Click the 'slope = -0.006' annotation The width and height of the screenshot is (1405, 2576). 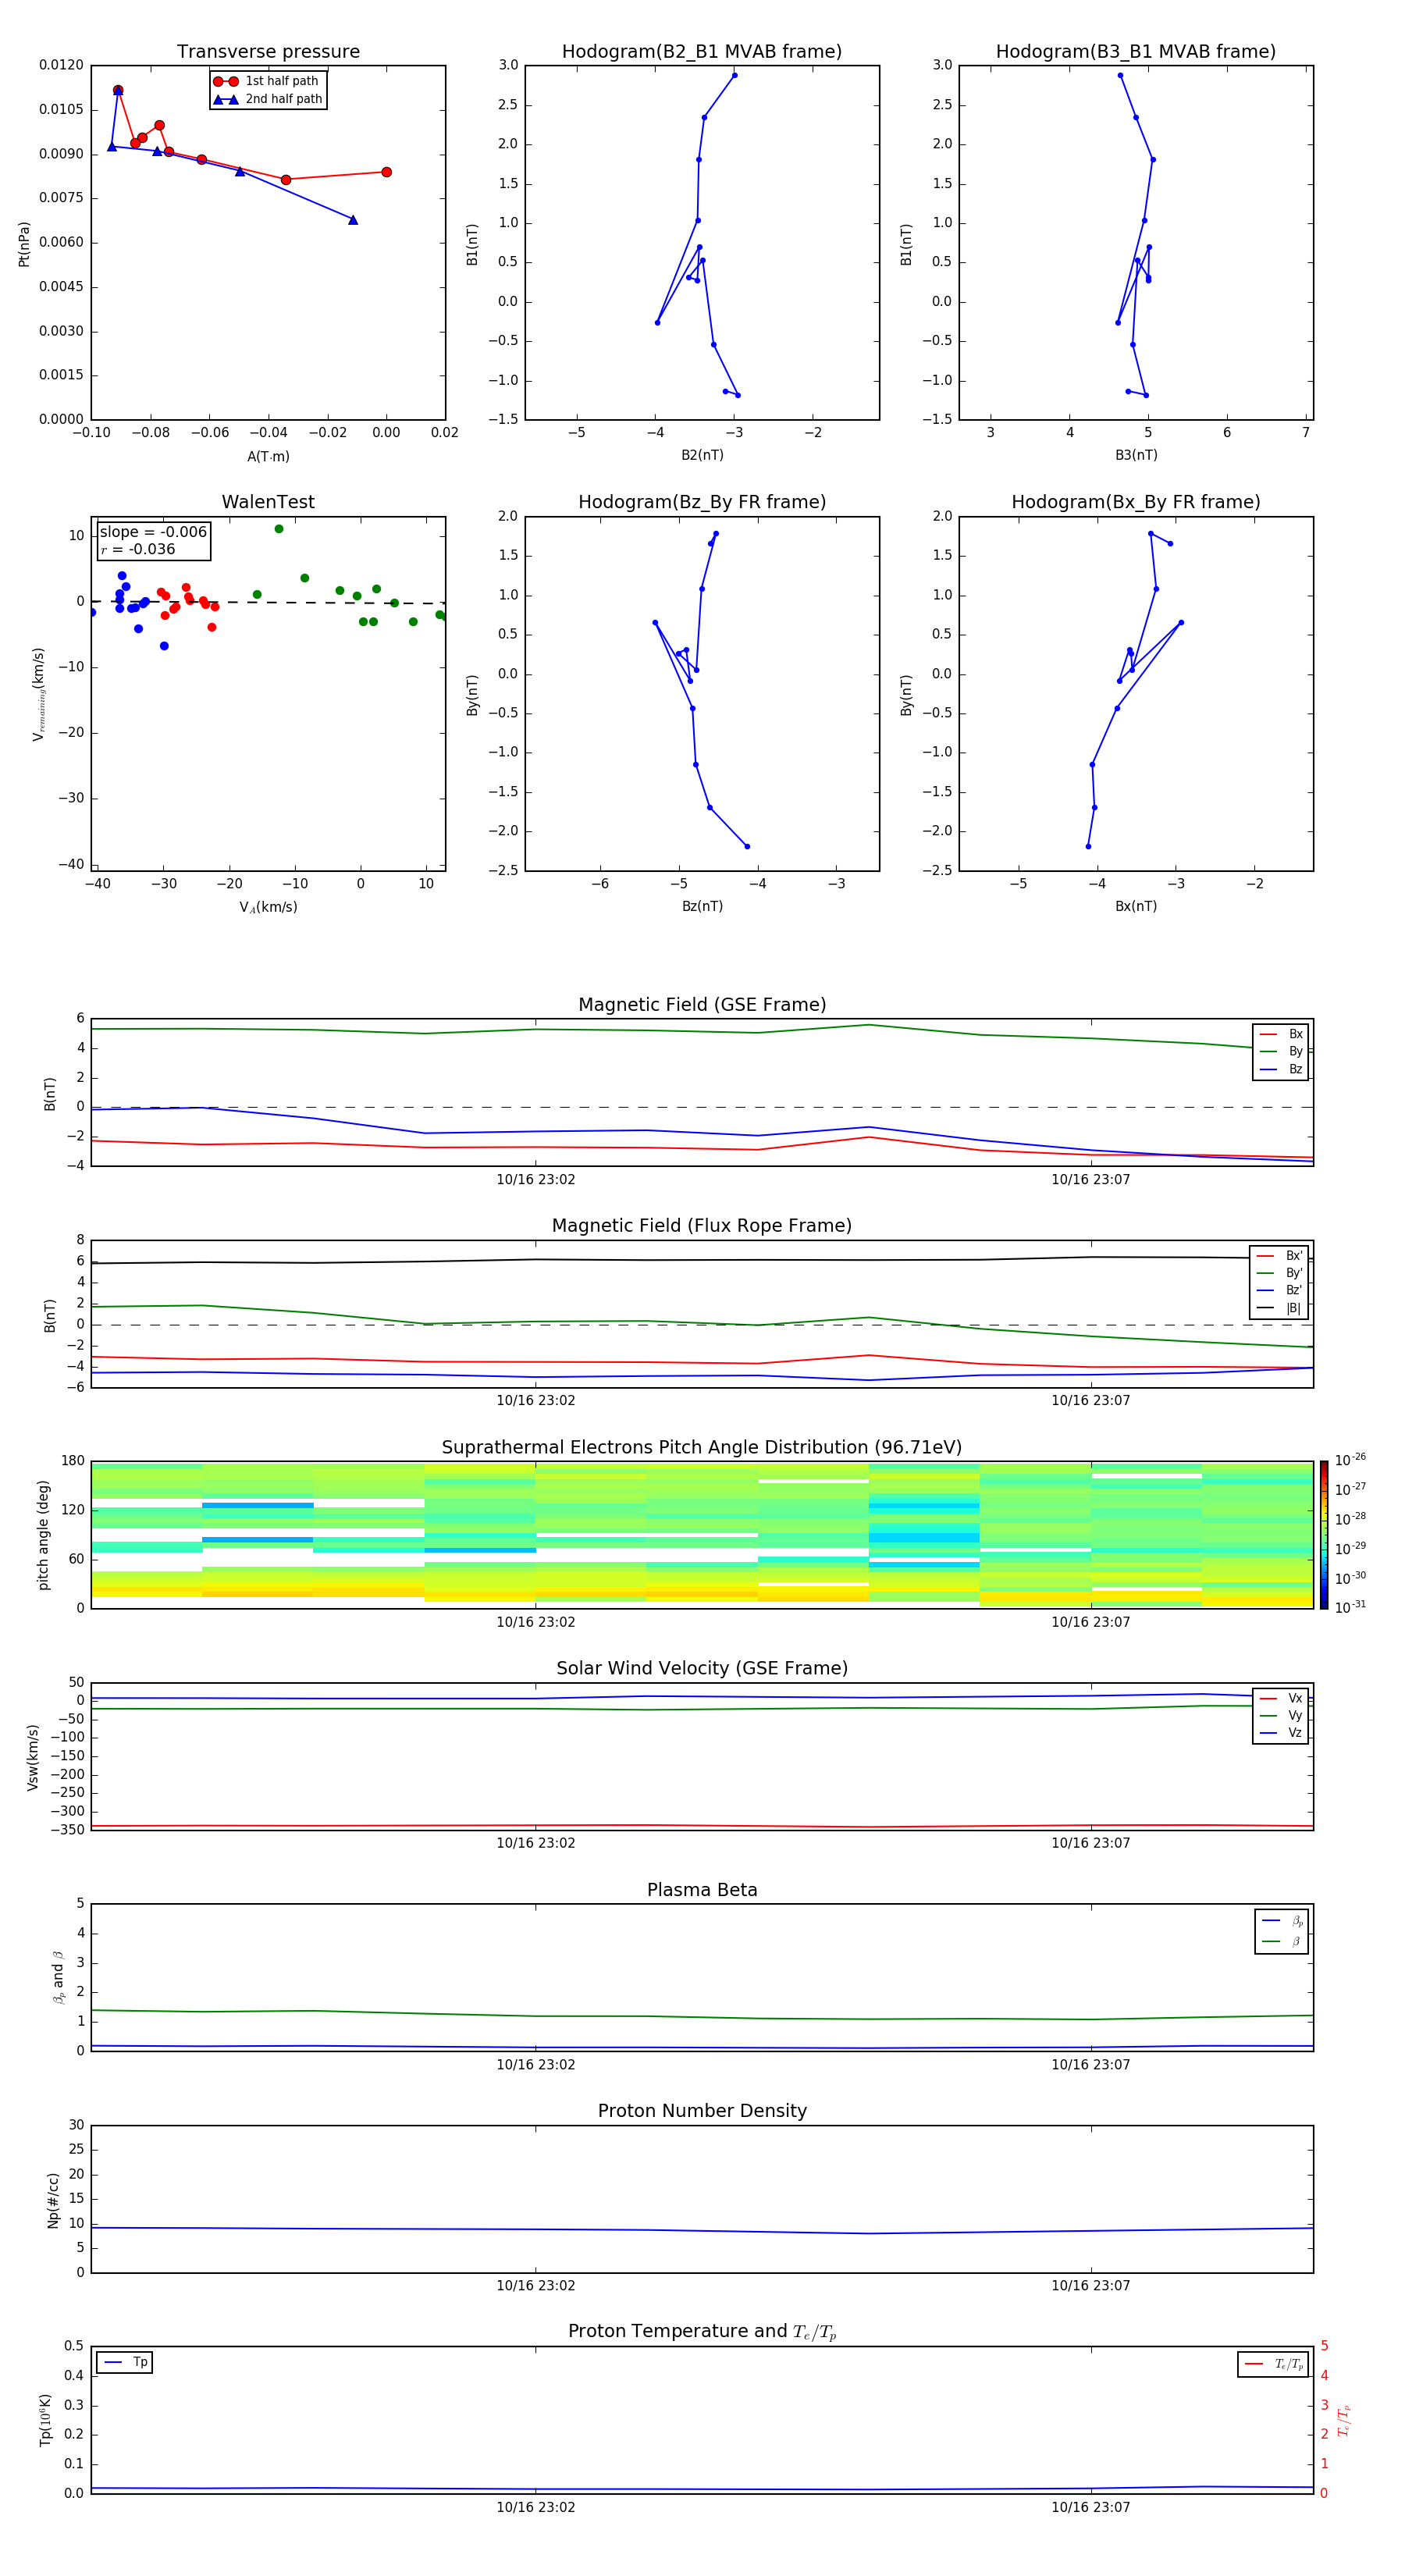[153, 532]
